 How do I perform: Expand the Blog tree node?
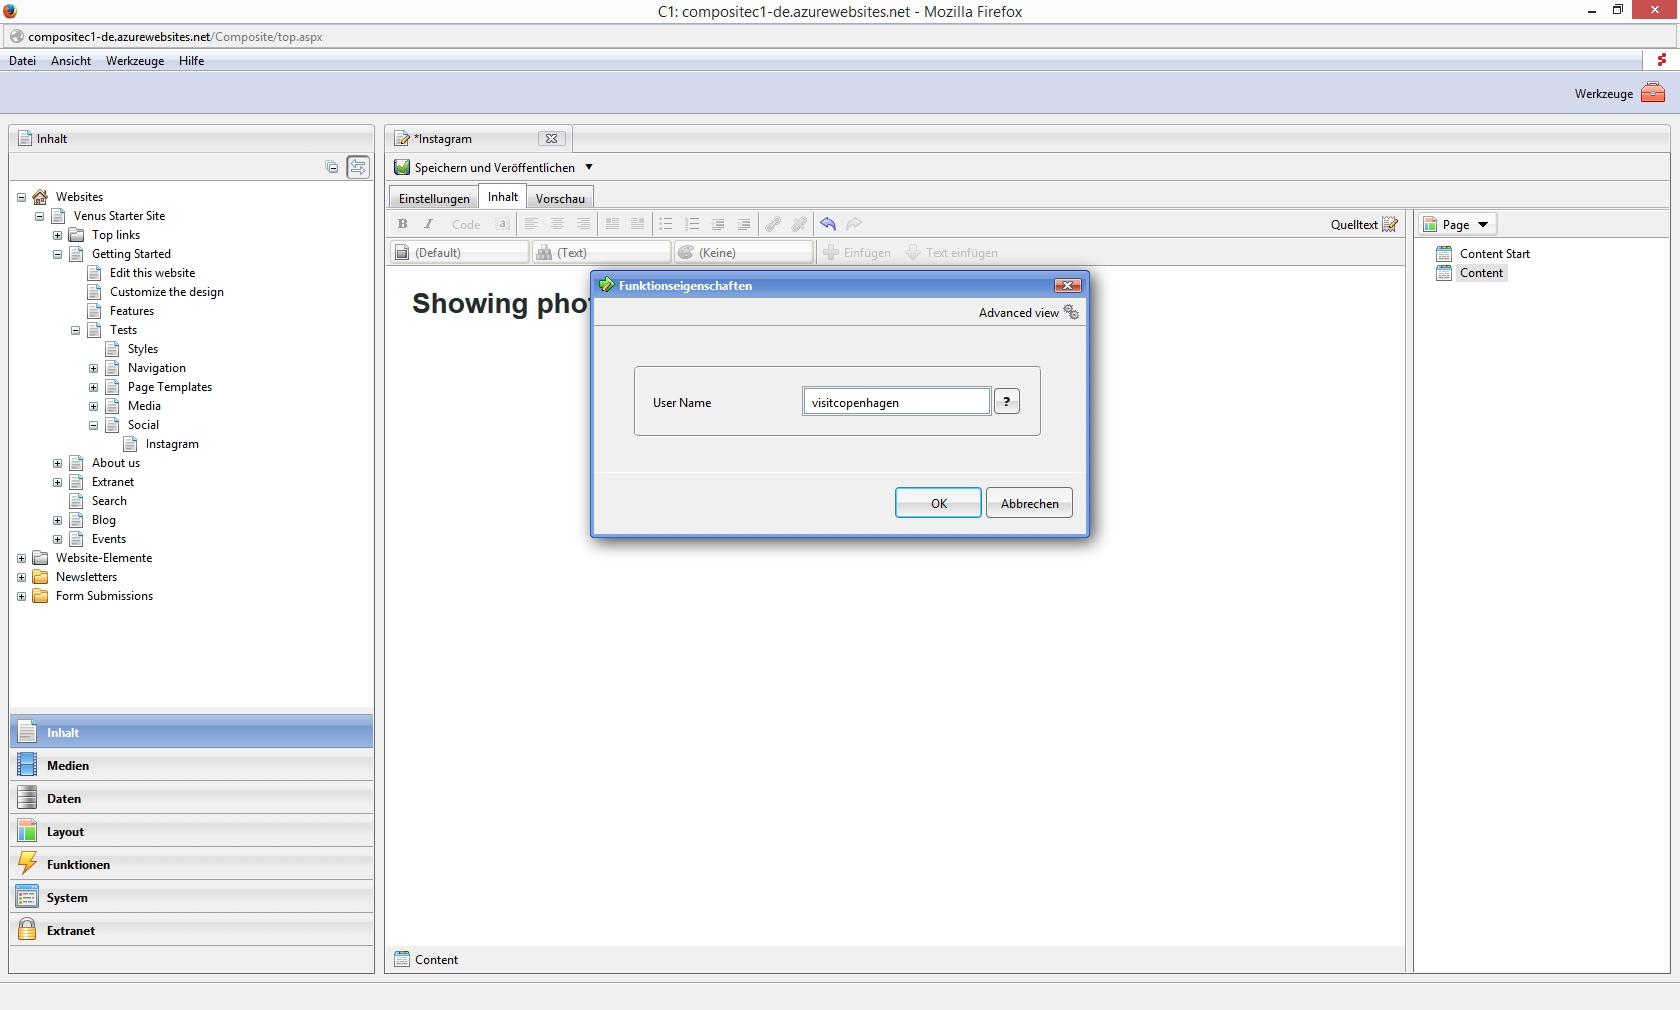pyautogui.click(x=58, y=520)
